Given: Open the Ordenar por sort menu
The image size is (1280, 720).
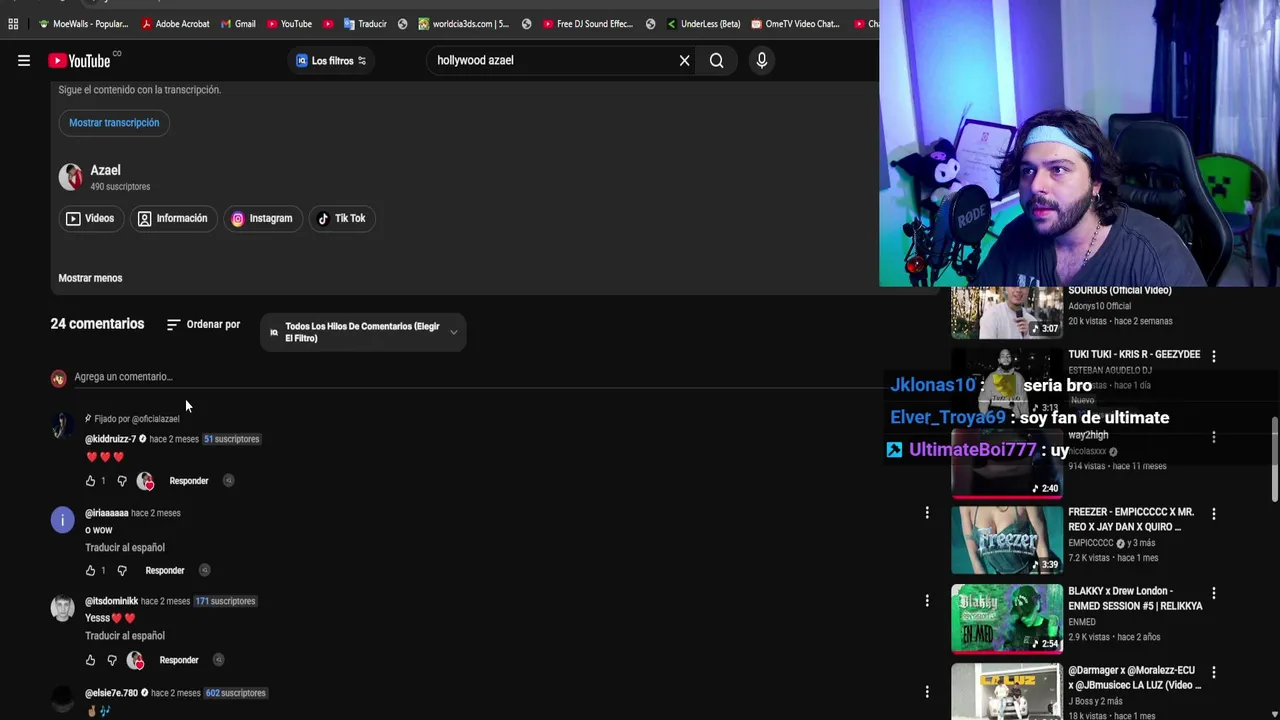Looking at the screenshot, I should click(203, 325).
